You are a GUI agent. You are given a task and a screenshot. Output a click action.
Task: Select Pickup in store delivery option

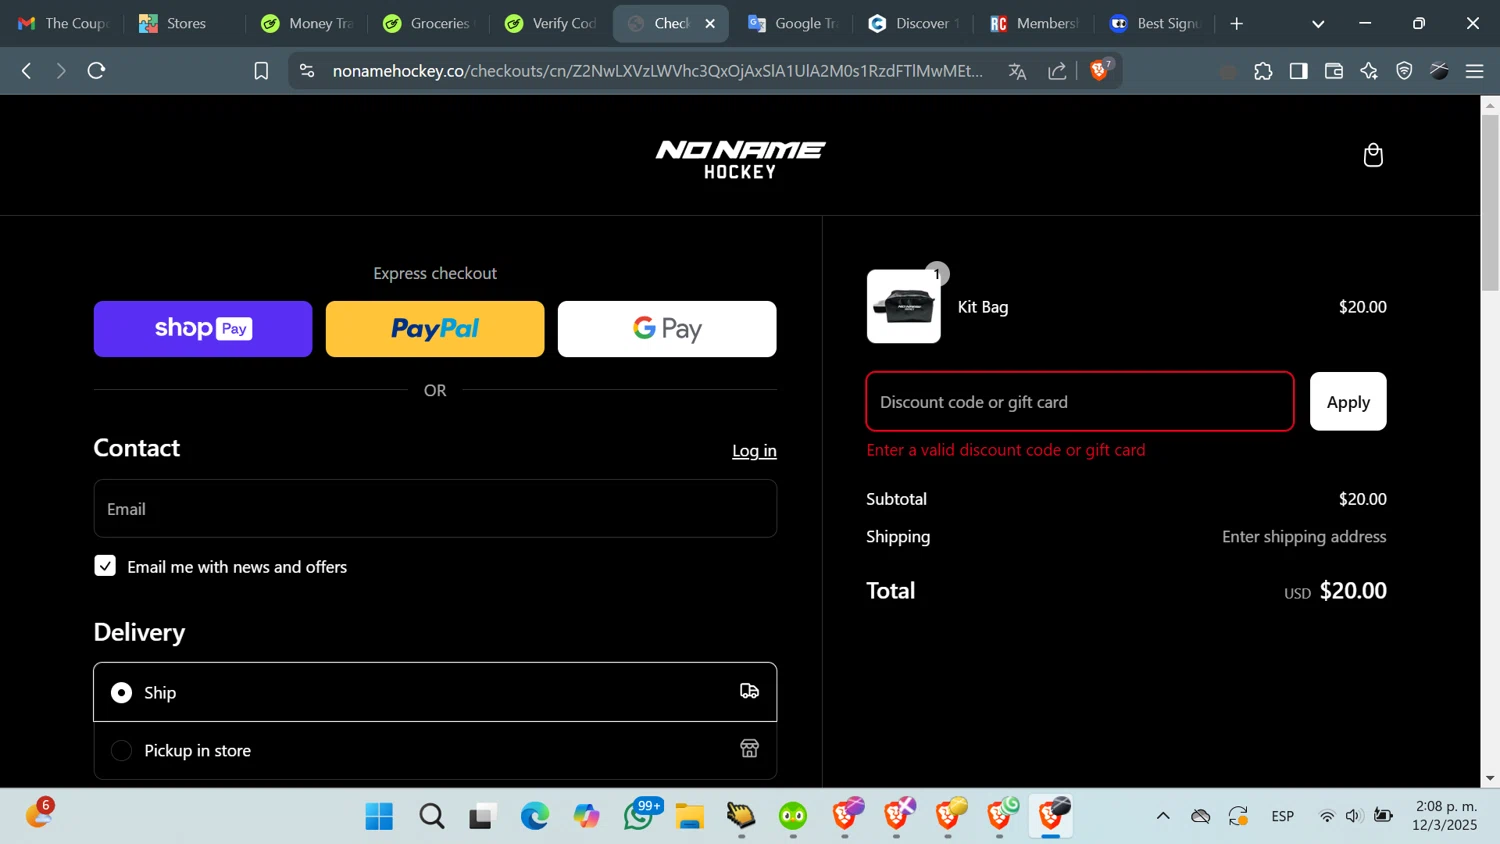coord(435,750)
